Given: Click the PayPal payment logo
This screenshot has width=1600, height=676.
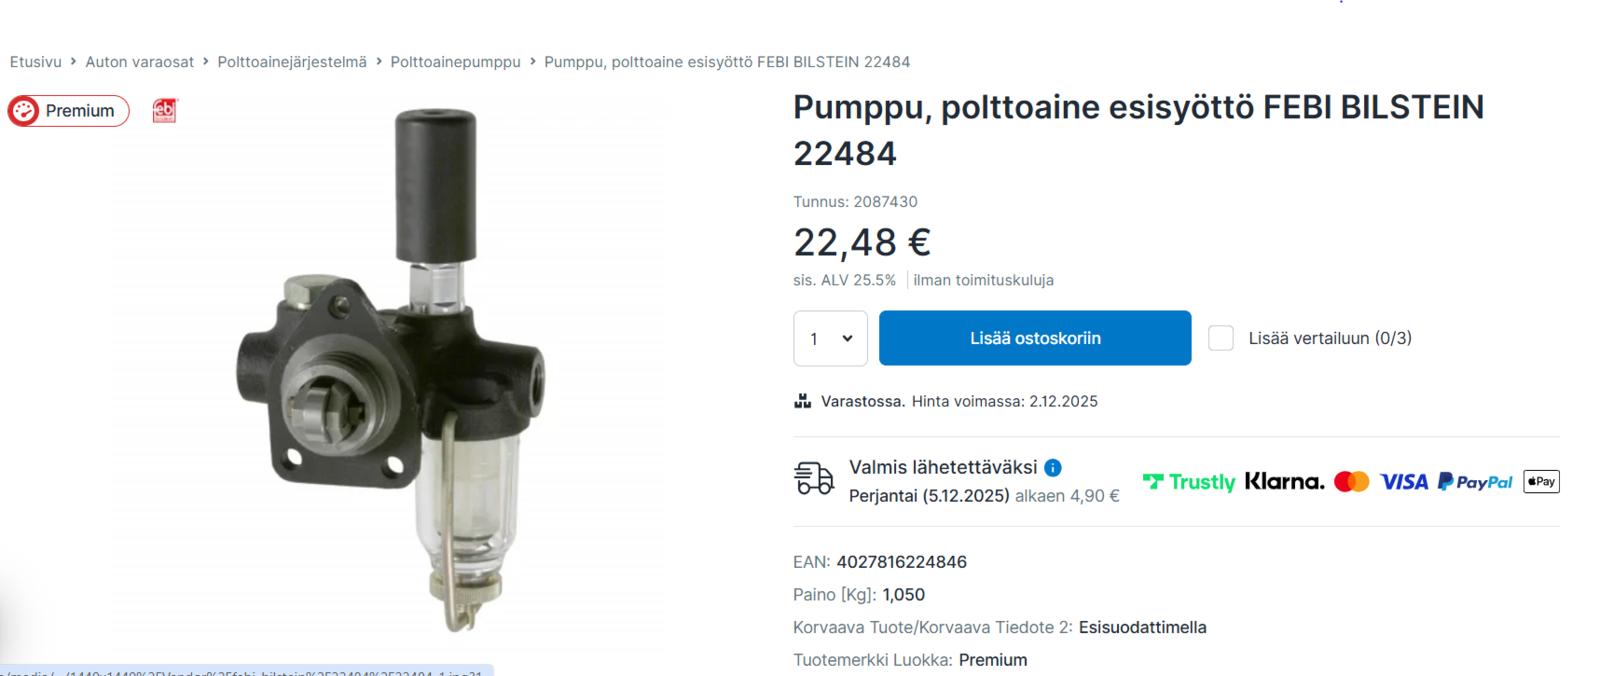Looking at the screenshot, I should click(x=1475, y=482).
